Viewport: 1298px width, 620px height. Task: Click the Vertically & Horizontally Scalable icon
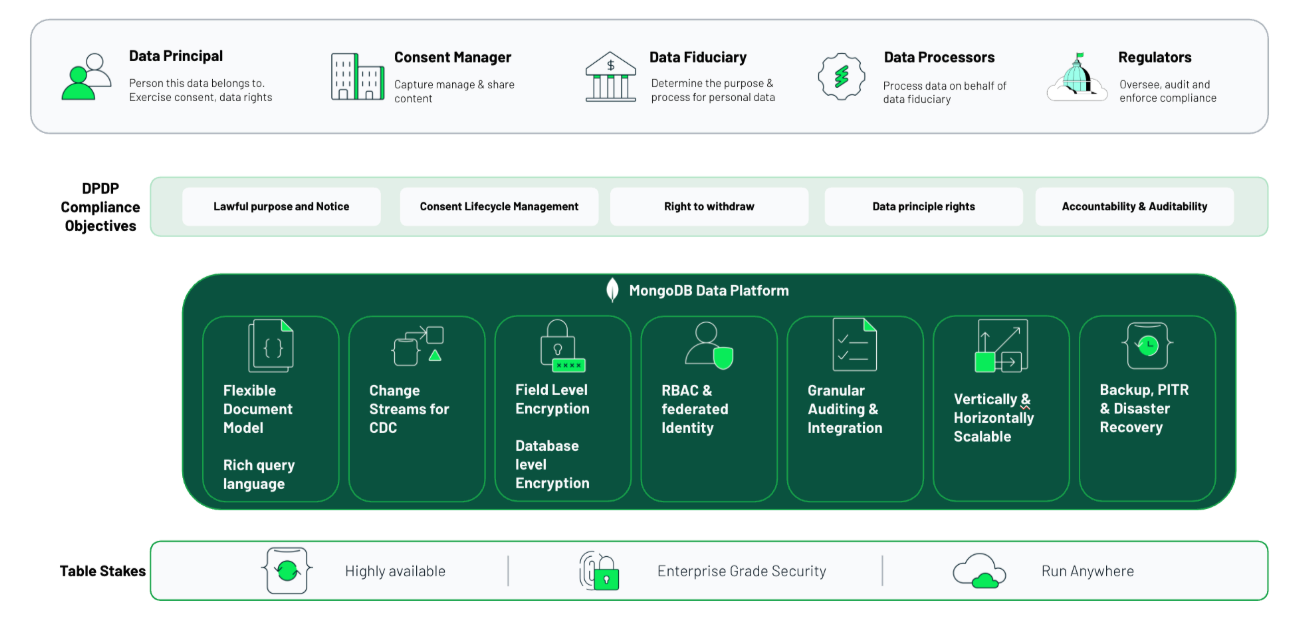pos(1001,346)
